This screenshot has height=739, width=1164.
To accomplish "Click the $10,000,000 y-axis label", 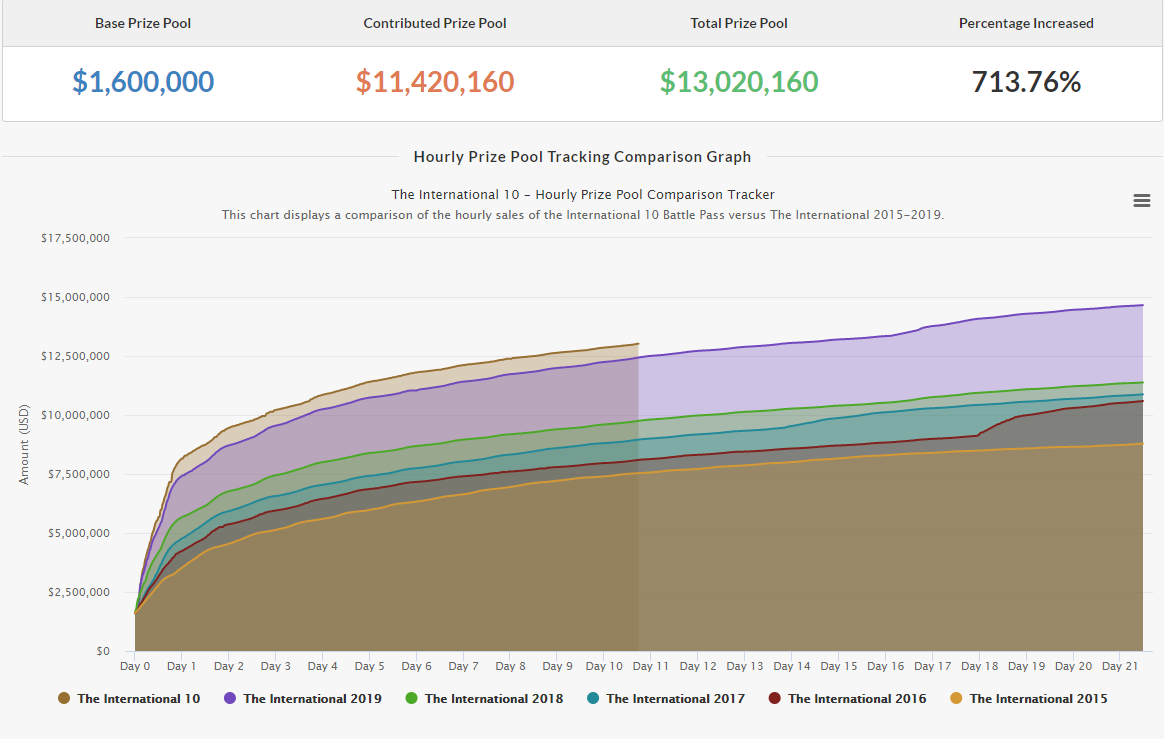I will point(75,415).
